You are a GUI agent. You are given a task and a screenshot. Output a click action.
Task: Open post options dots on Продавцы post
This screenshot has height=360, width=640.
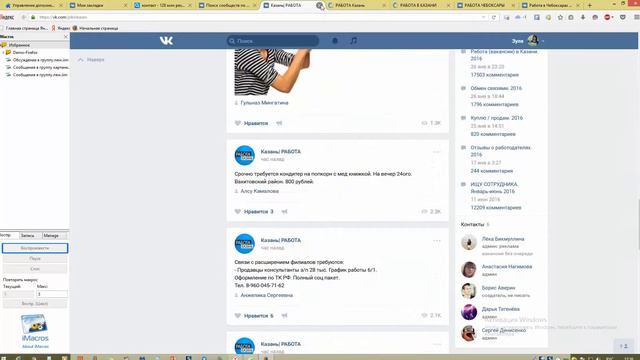click(x=437, y=240)
